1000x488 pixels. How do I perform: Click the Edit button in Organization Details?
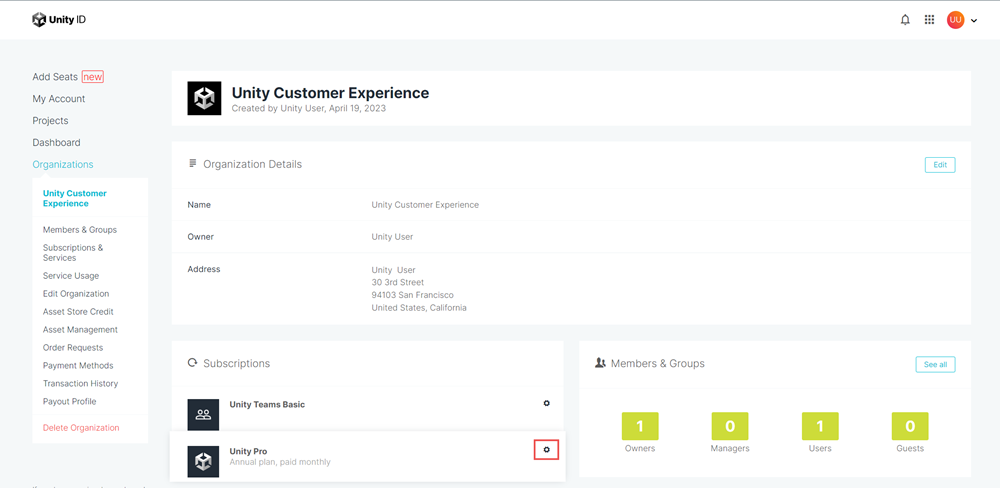click(940, 165)
